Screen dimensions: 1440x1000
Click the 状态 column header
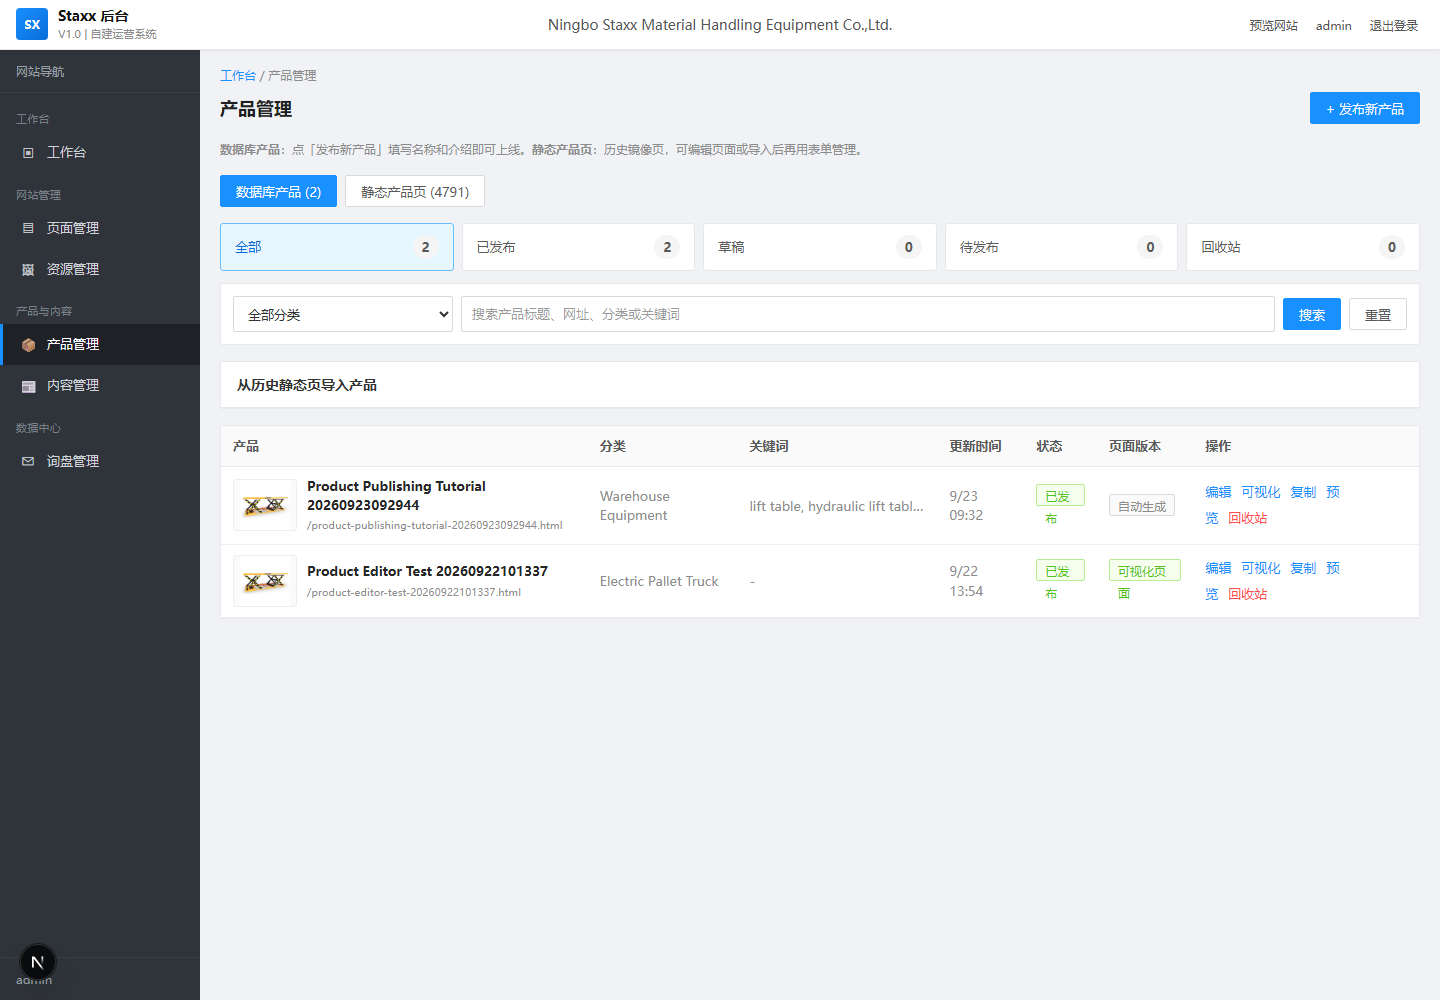(1049, 446)
